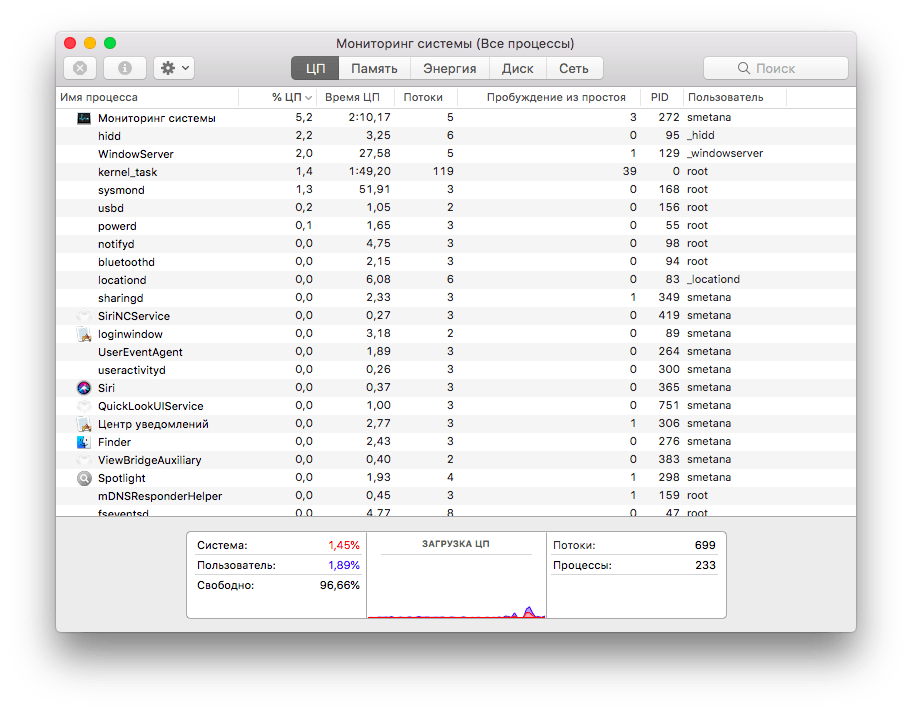The image size is (912, 712).
Task: Open the gear actions dropdown menu
Action: [x=174, y=68]
